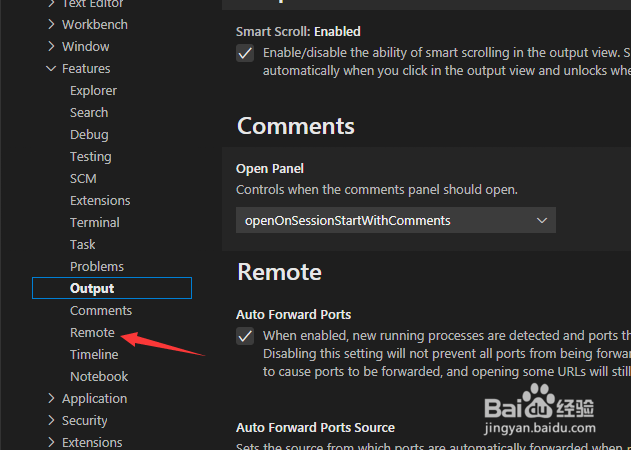Expand the Workbench settings chevron
The image size is (631, 450).
tap(51, 25)
